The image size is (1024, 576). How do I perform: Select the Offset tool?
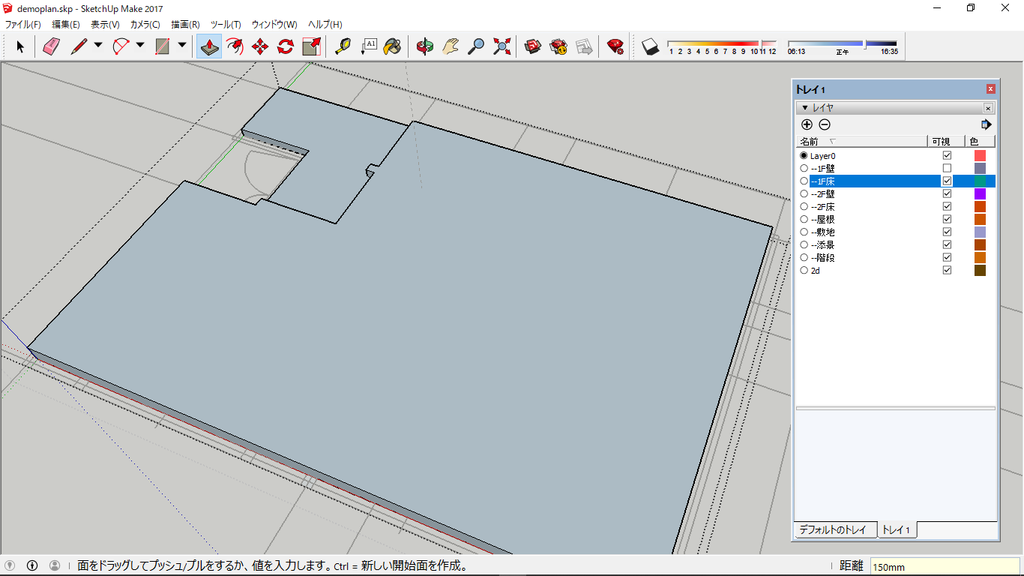point(234,46)
